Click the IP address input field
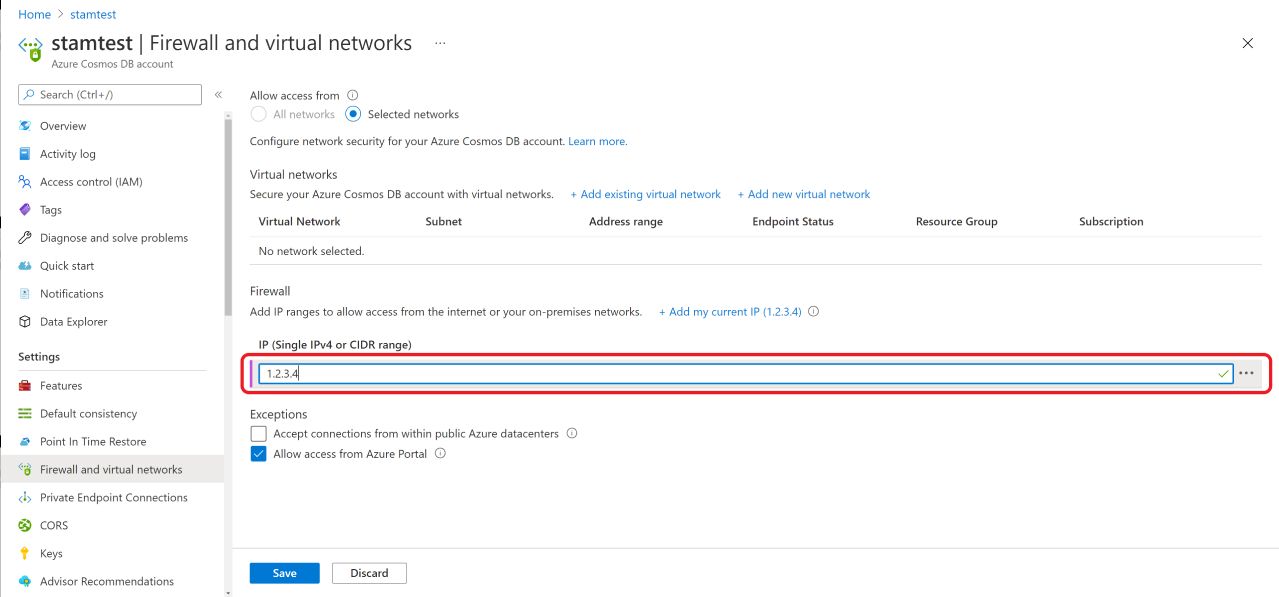 [746, 373]
